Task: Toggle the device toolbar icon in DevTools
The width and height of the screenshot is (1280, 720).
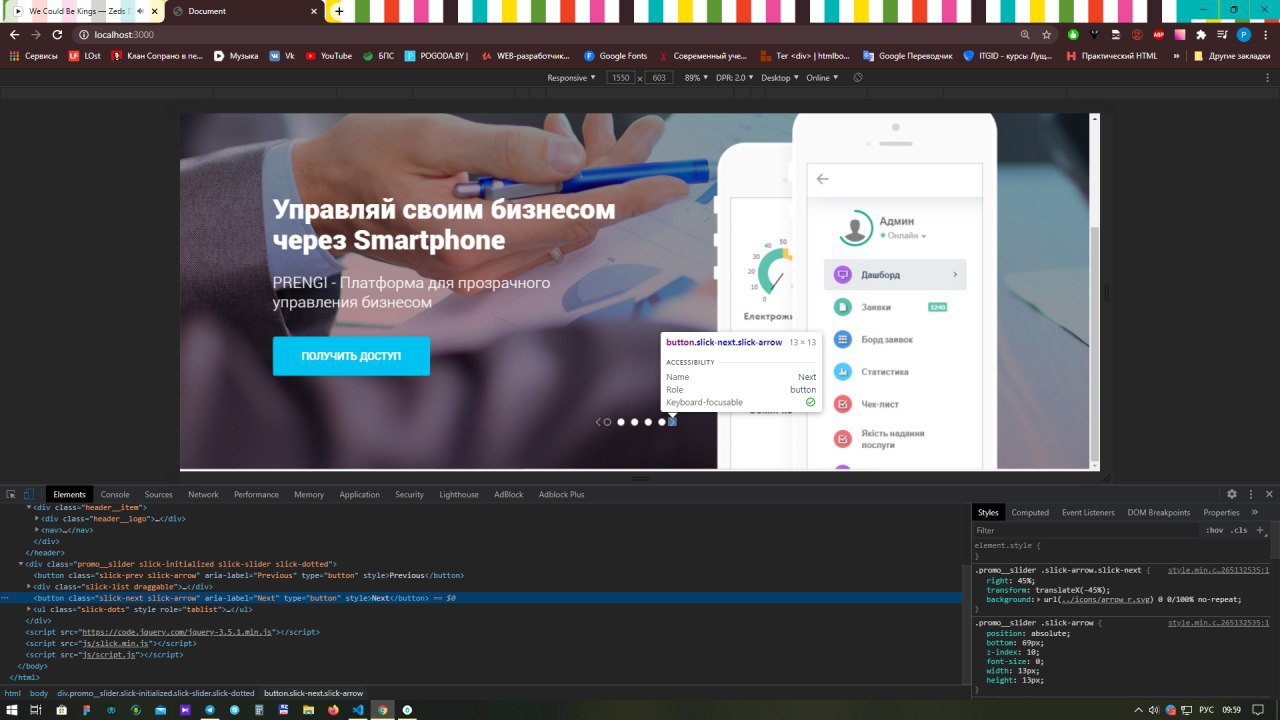Action: [x=28, y=494]
